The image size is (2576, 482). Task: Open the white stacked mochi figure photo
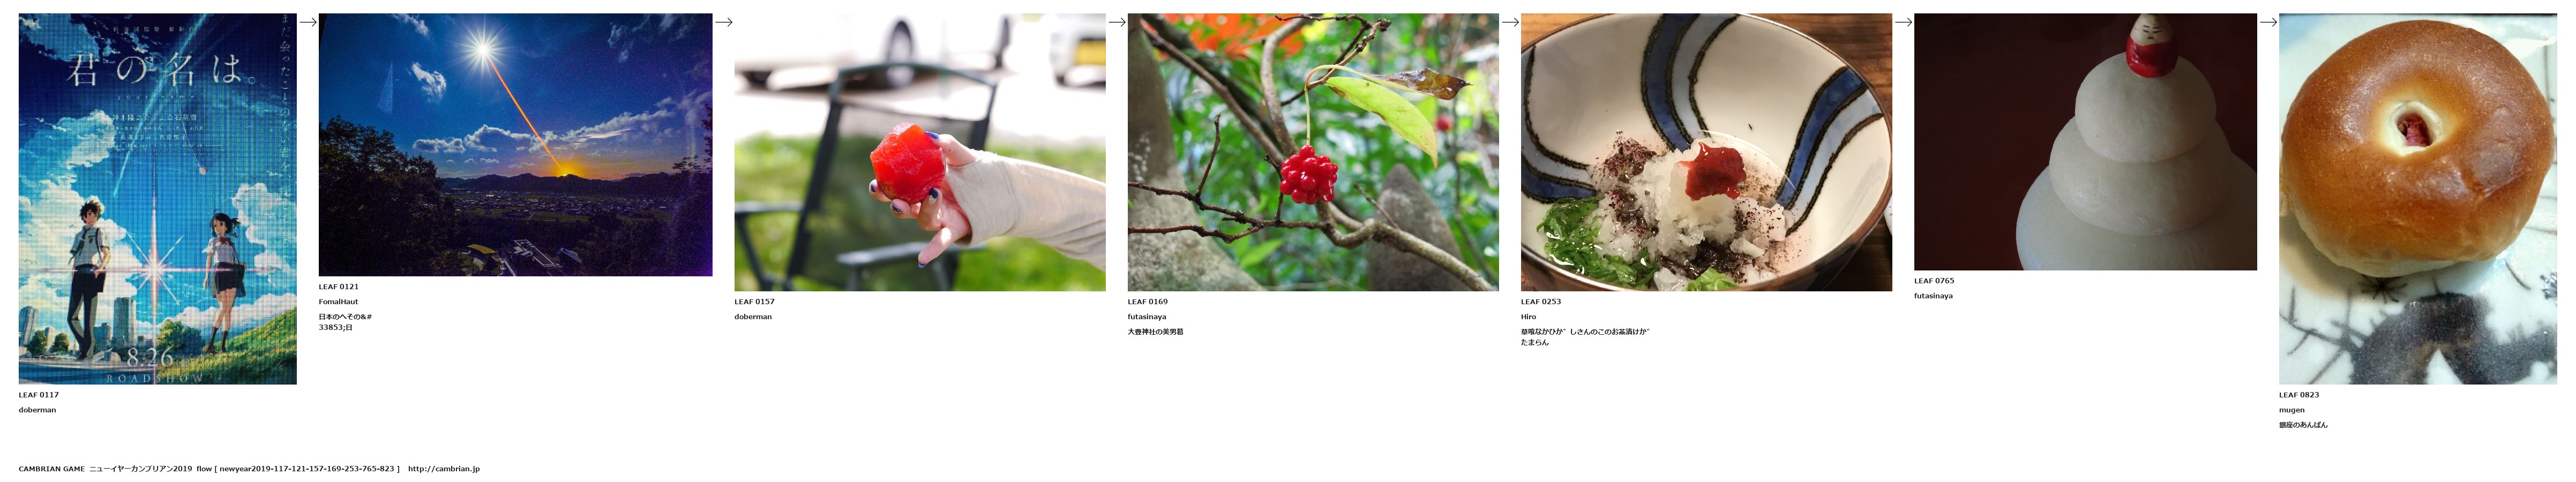click(2085, 142)
